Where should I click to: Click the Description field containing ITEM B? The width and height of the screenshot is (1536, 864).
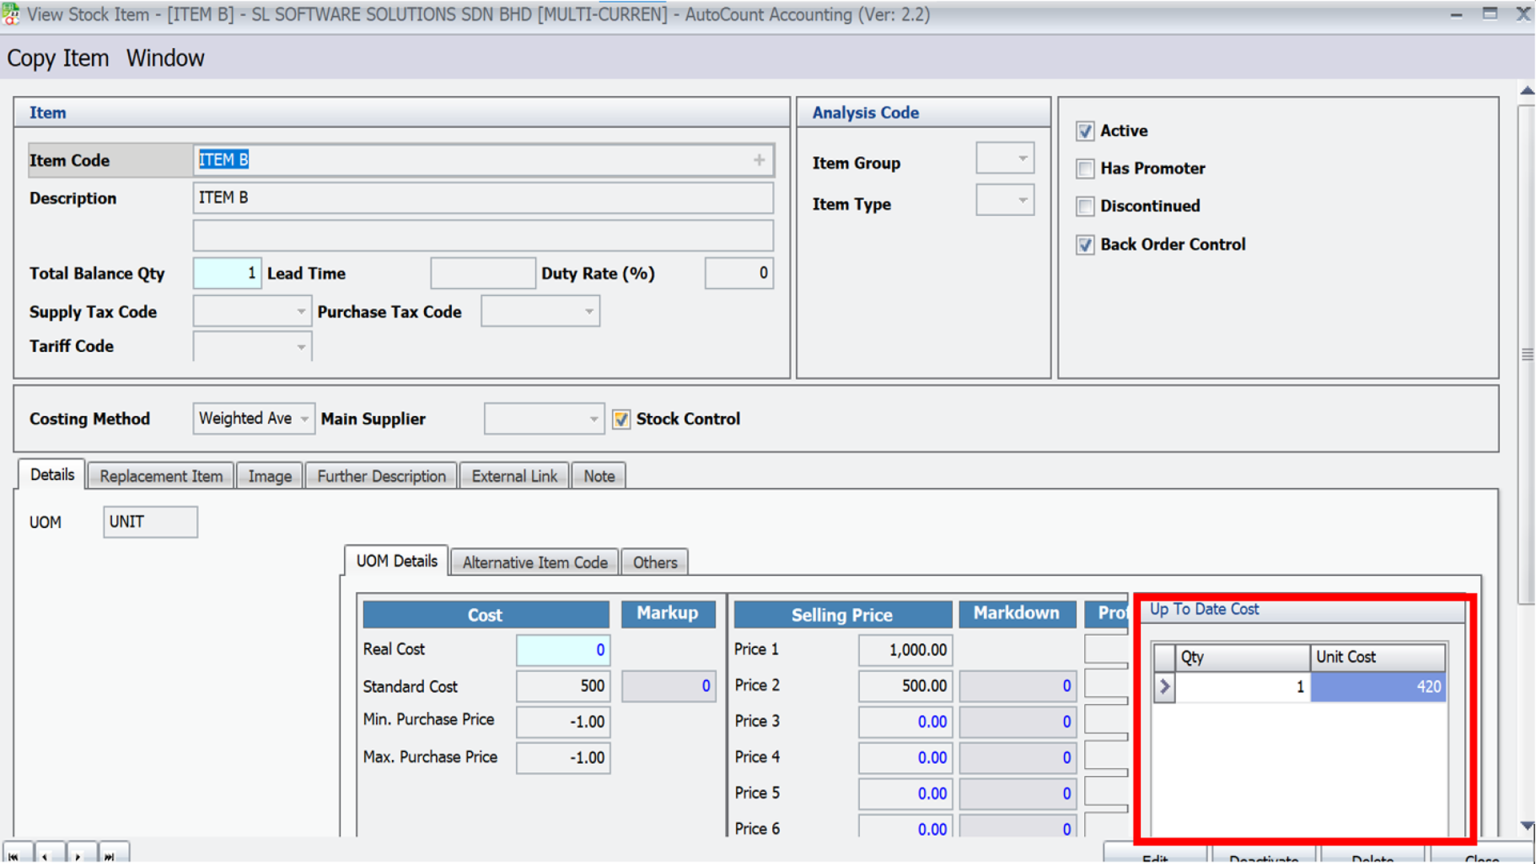click(483, 198)
